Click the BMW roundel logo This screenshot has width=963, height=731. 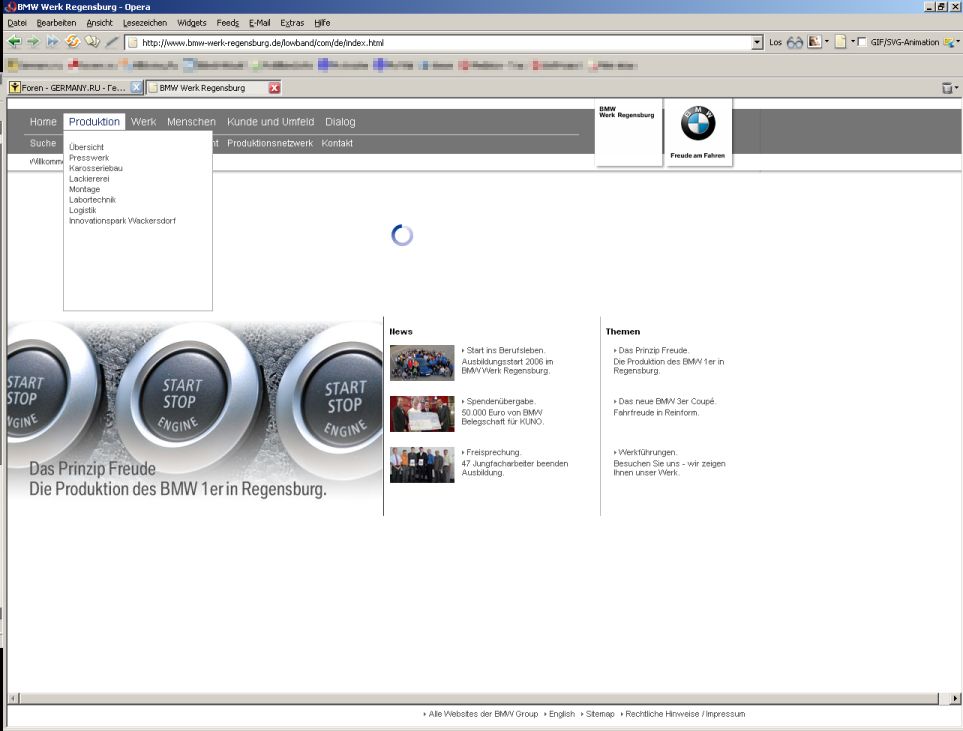point(698,123)
